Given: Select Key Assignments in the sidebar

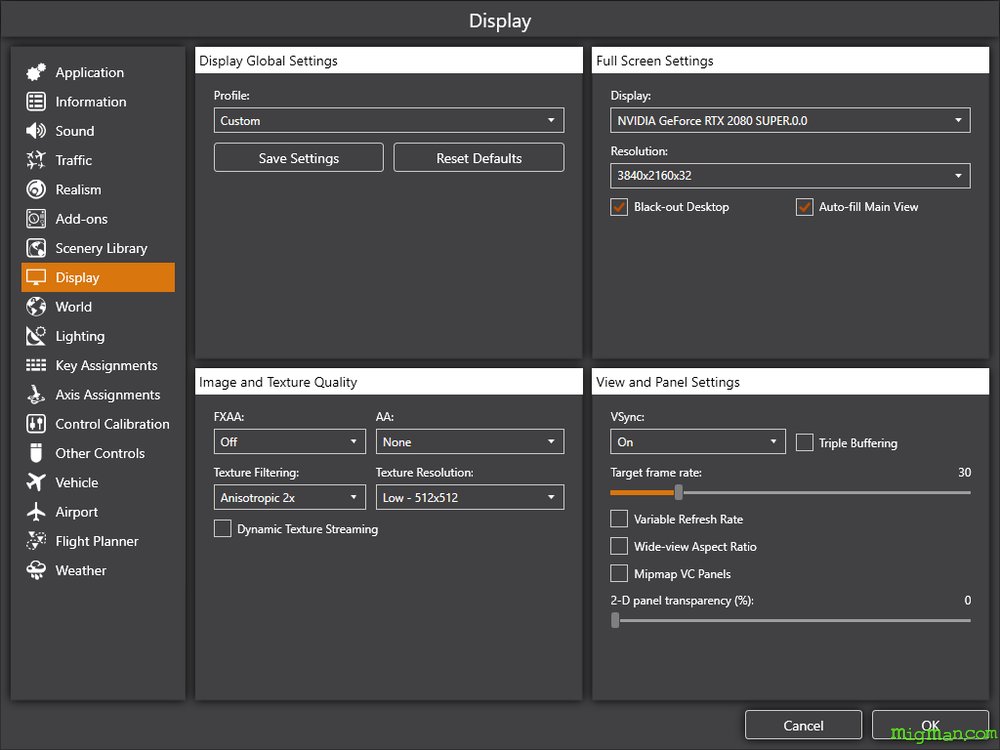Looking at the screenshot, I should [98, 365].
